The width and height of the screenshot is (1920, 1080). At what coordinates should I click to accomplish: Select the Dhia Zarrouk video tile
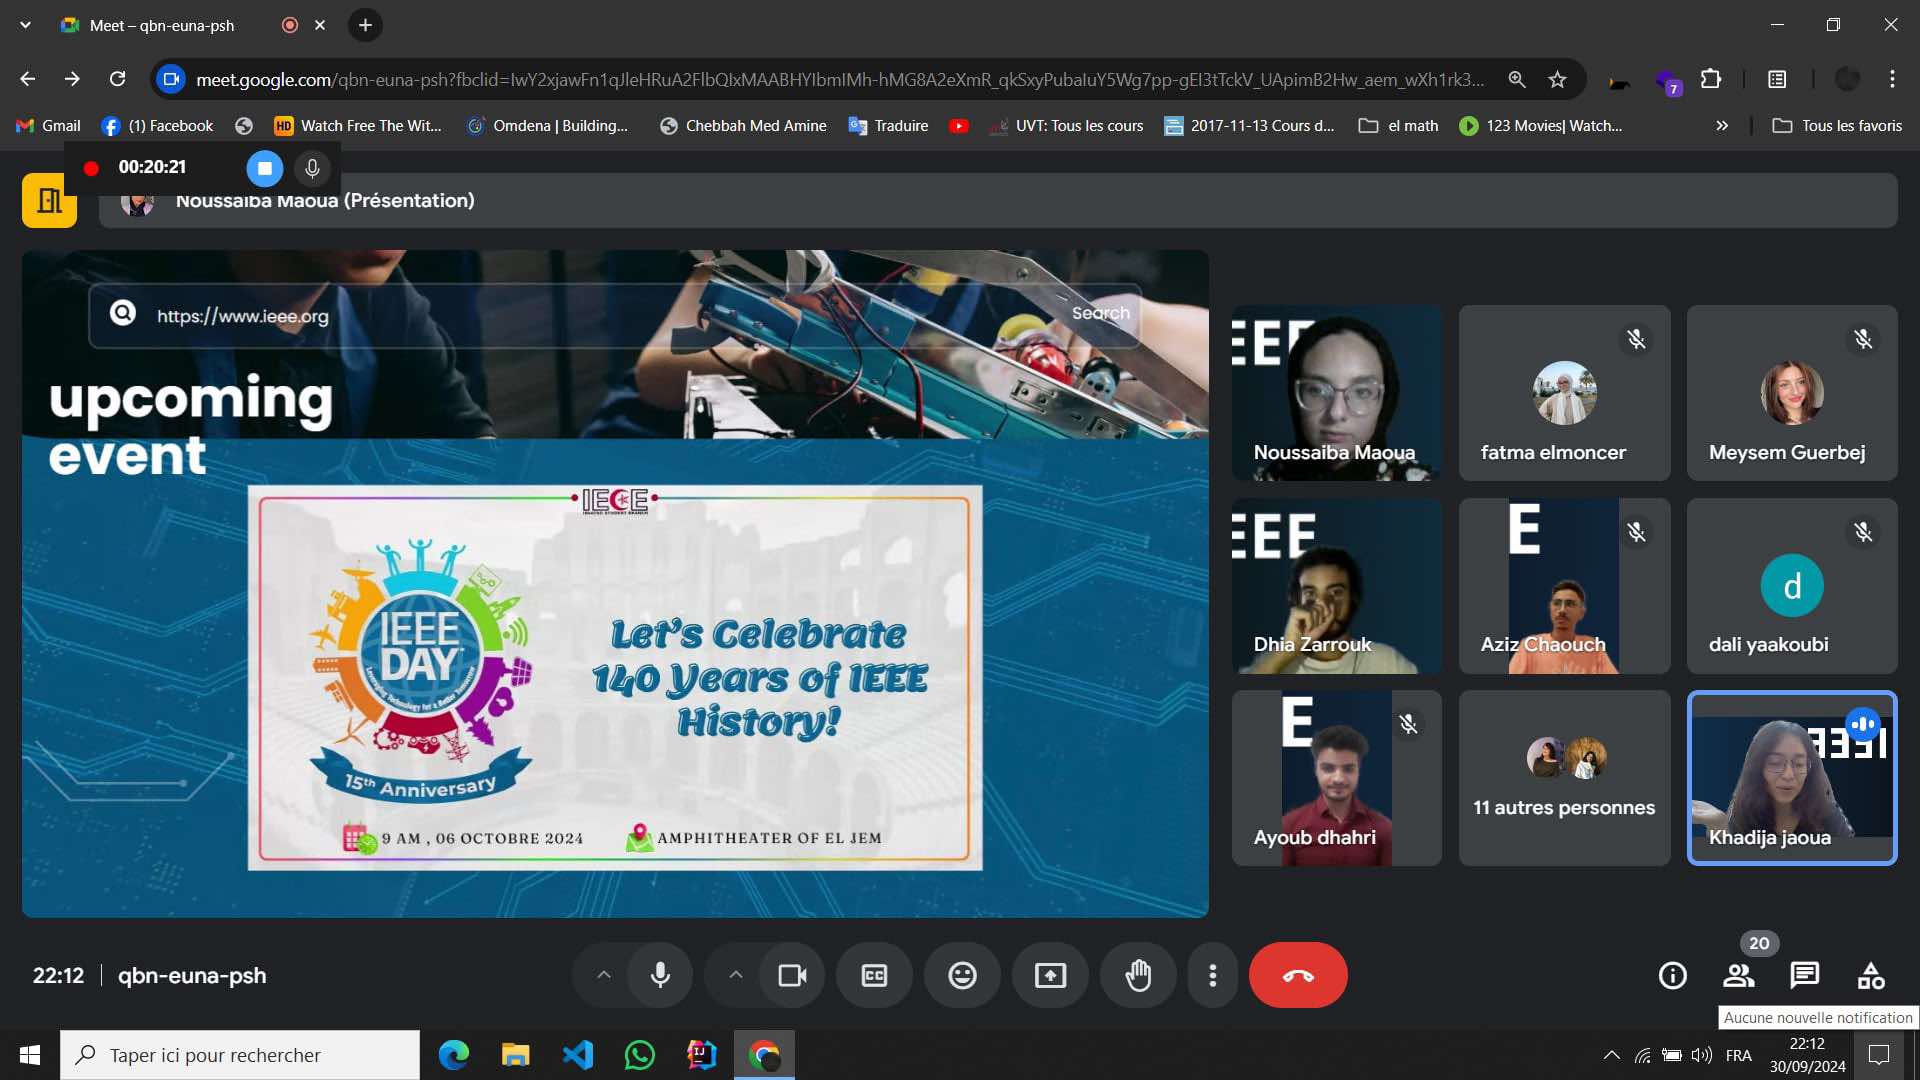pos(1336,586)
